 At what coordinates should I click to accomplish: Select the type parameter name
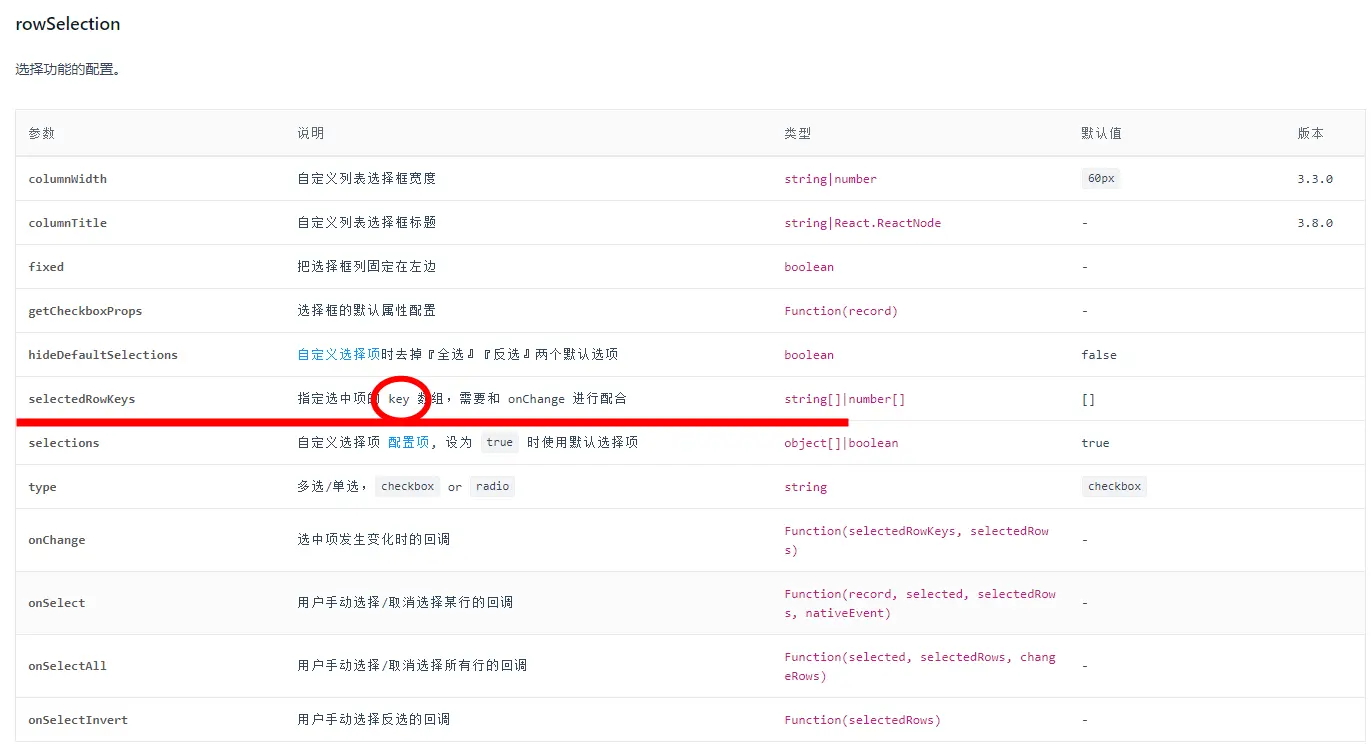pyautogui.click(x=42, y=487)
